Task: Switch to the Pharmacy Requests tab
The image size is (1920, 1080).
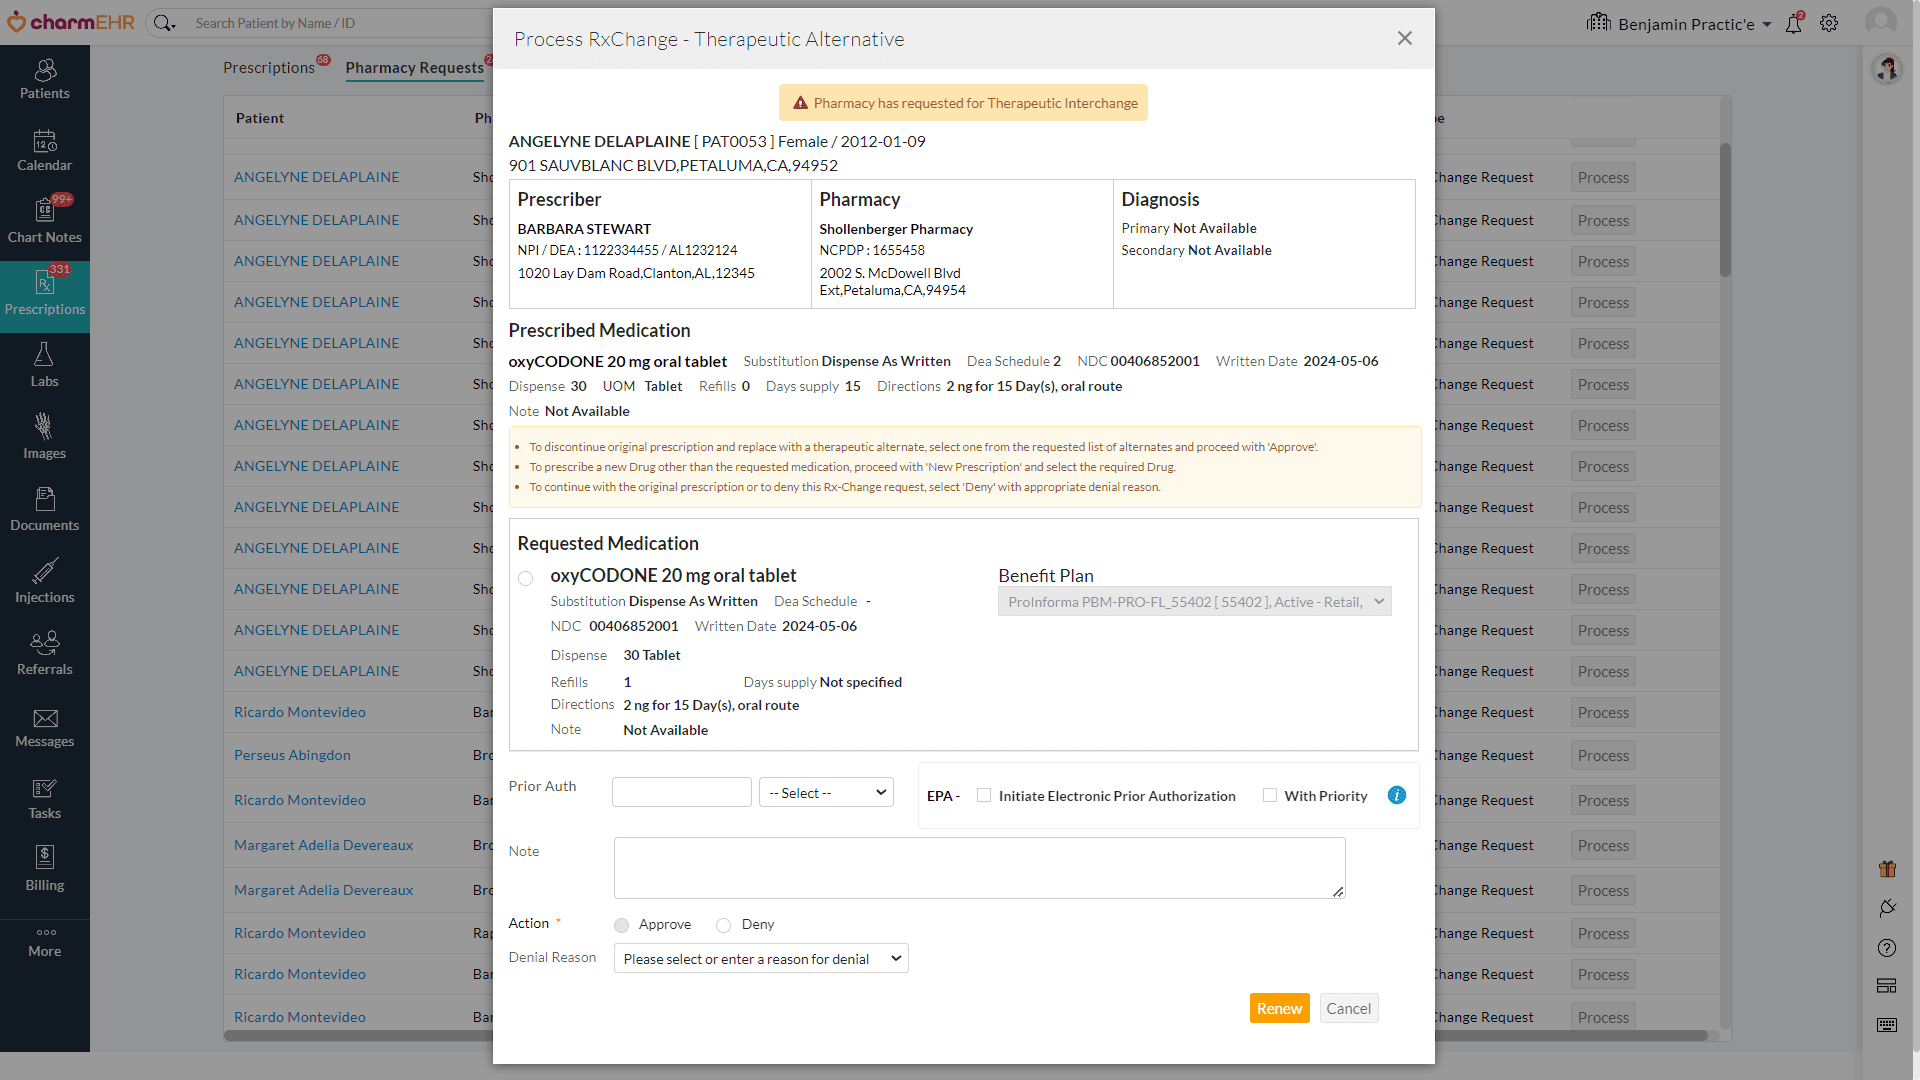Action: tap(414, 68)
